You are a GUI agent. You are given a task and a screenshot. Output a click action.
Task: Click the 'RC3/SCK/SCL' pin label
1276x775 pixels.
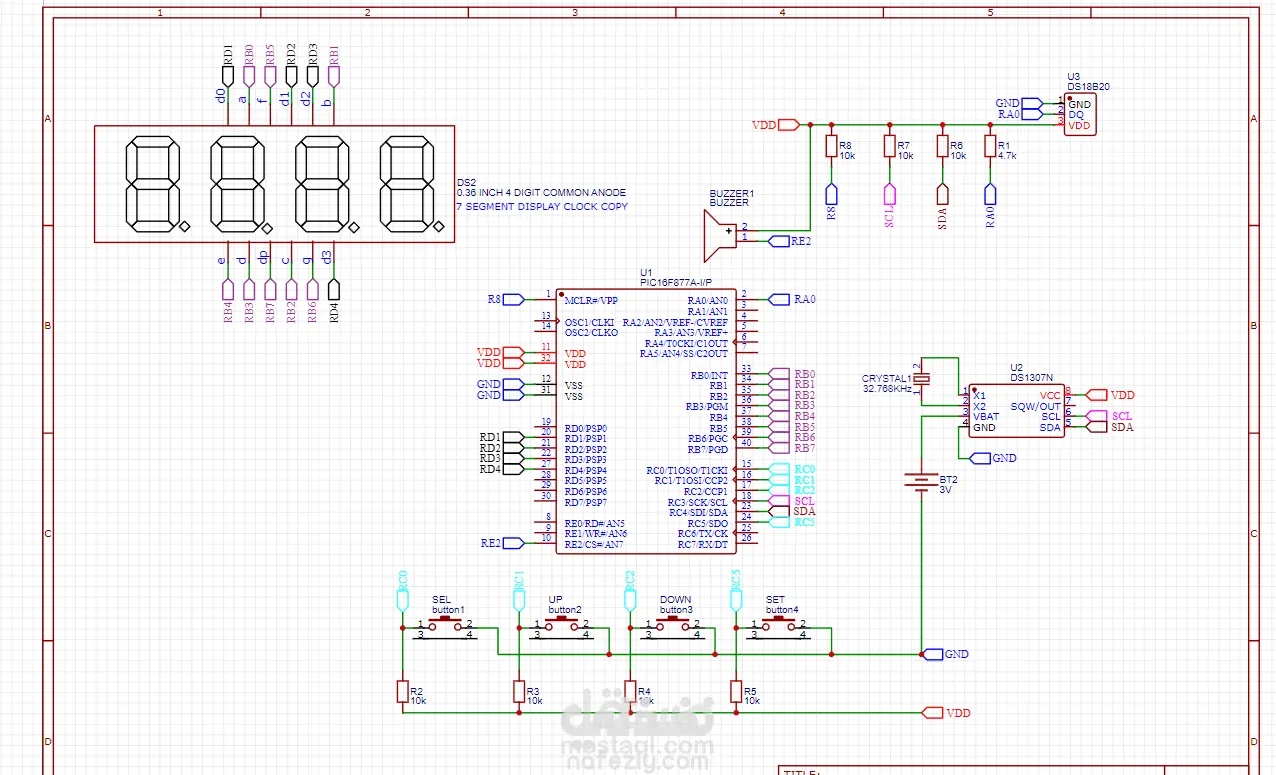[x=697, y=502]
